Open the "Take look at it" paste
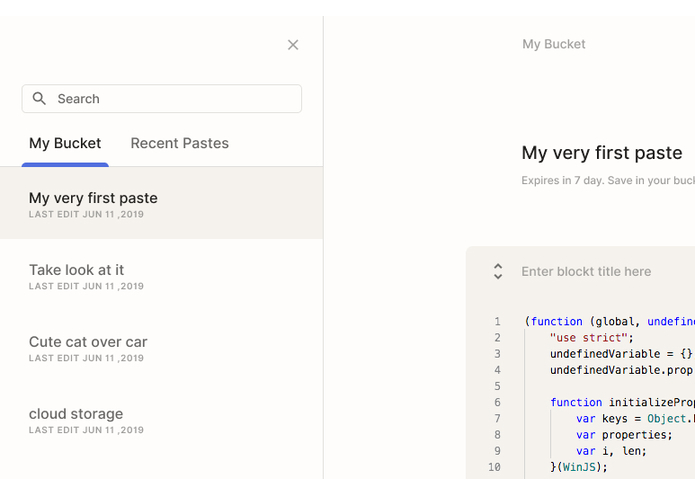Image resolution: width=695 pixels, height=494 pixels. [x=161, y=276]
